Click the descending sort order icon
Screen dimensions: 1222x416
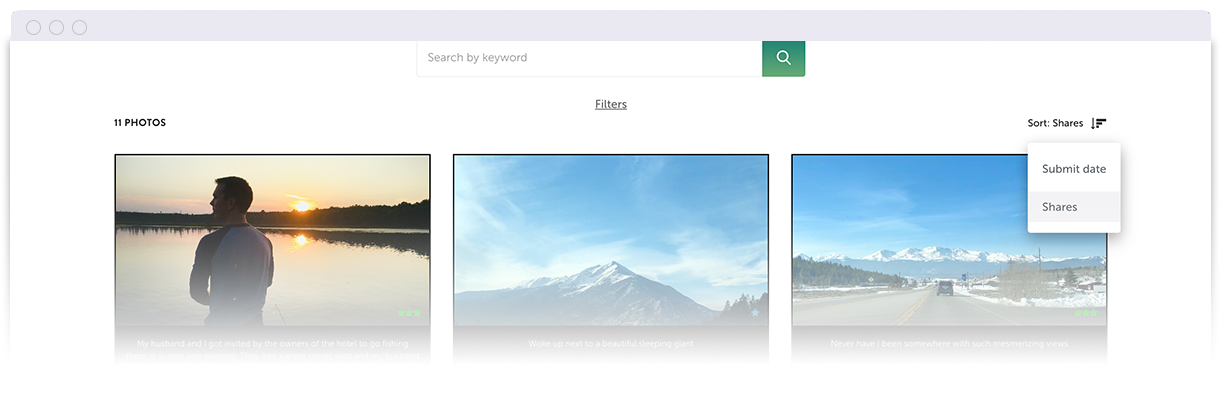[1098, 124]
